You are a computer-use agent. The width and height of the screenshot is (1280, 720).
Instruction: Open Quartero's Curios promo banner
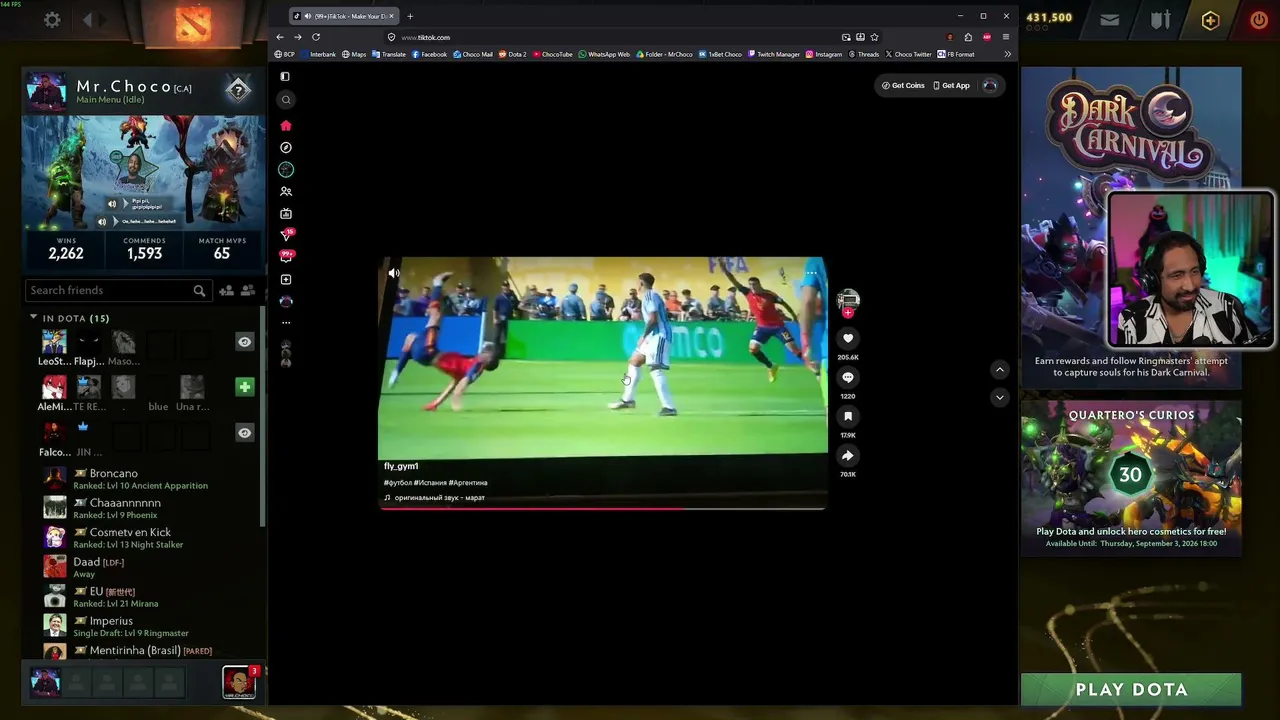click(1131, 478)
